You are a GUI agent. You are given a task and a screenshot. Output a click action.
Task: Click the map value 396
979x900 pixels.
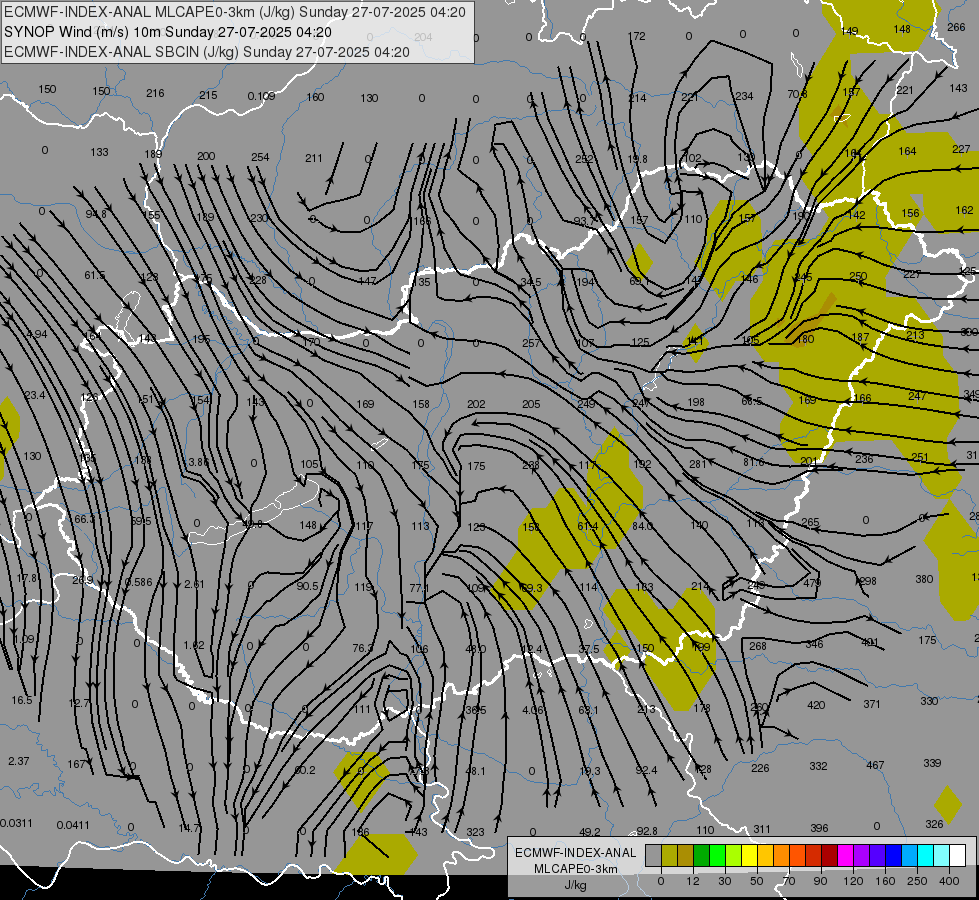click(819, 828)
